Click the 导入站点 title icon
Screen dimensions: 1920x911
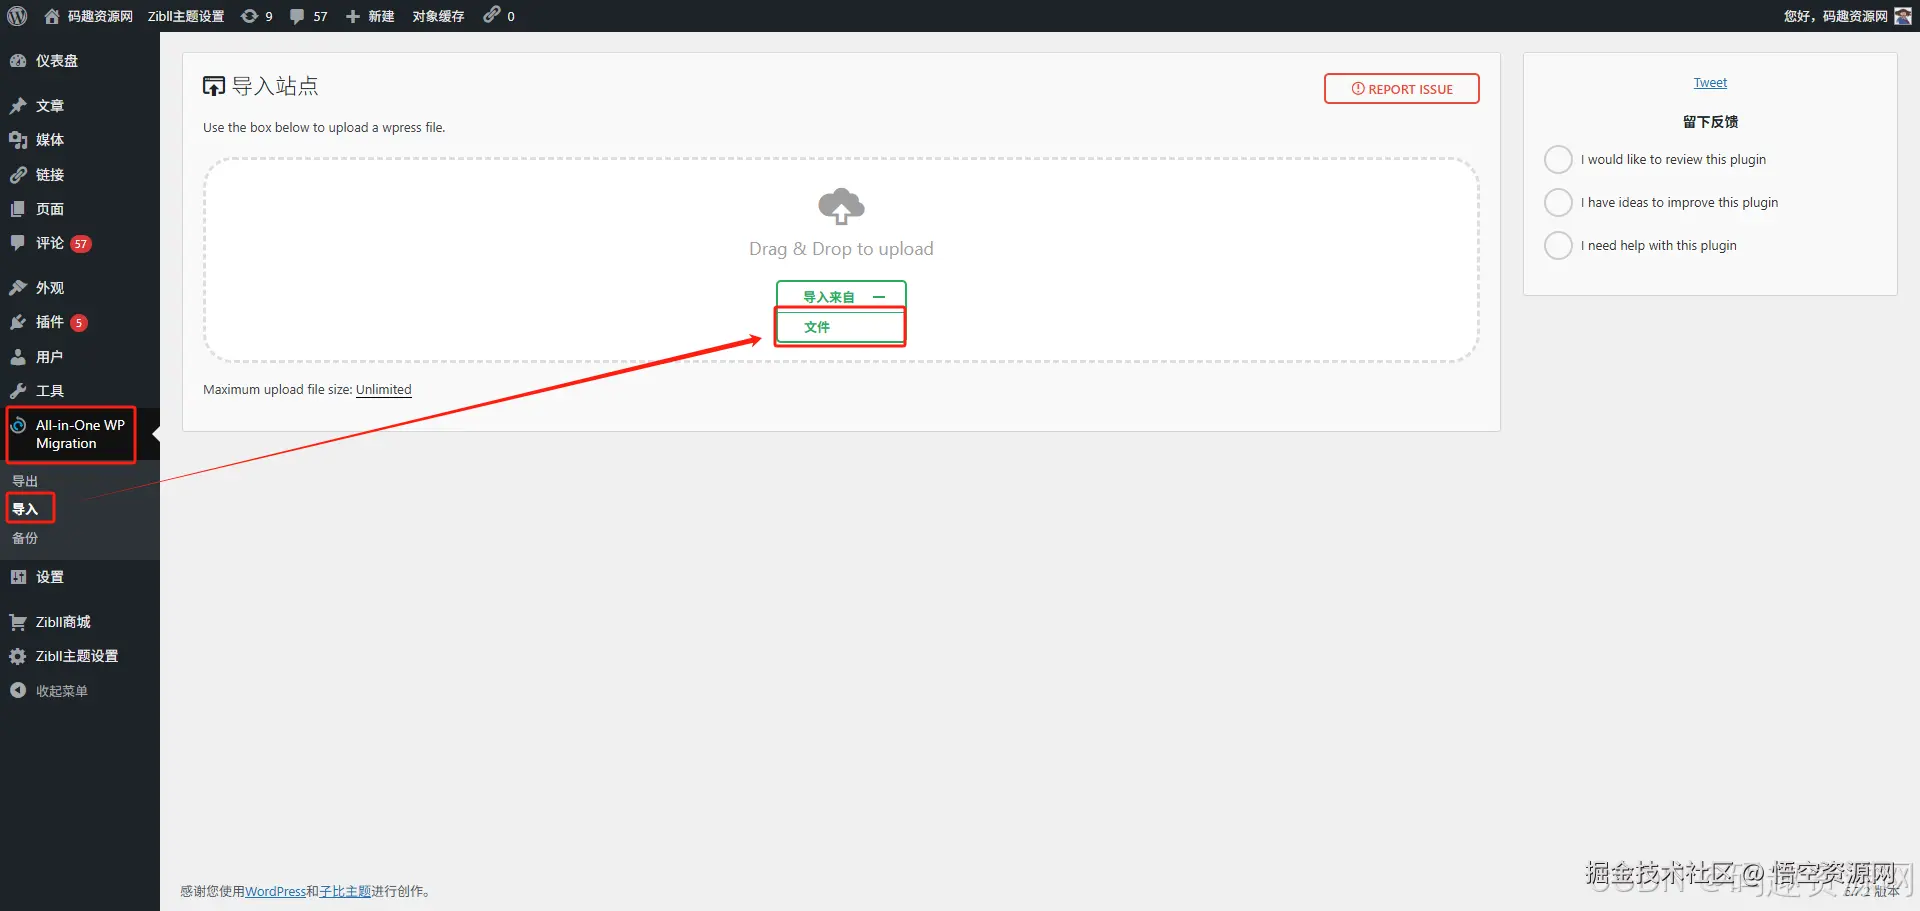click(x=214, y=86)
